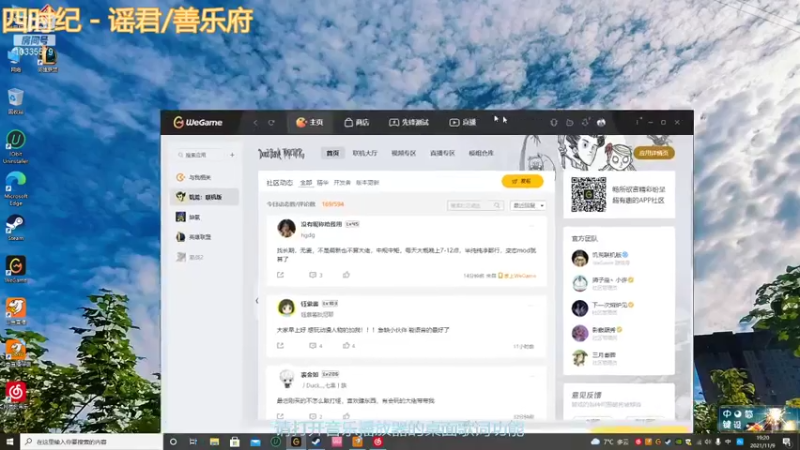Like the first post
Viewport: 800px width, 450px height.
coord(346,275)
